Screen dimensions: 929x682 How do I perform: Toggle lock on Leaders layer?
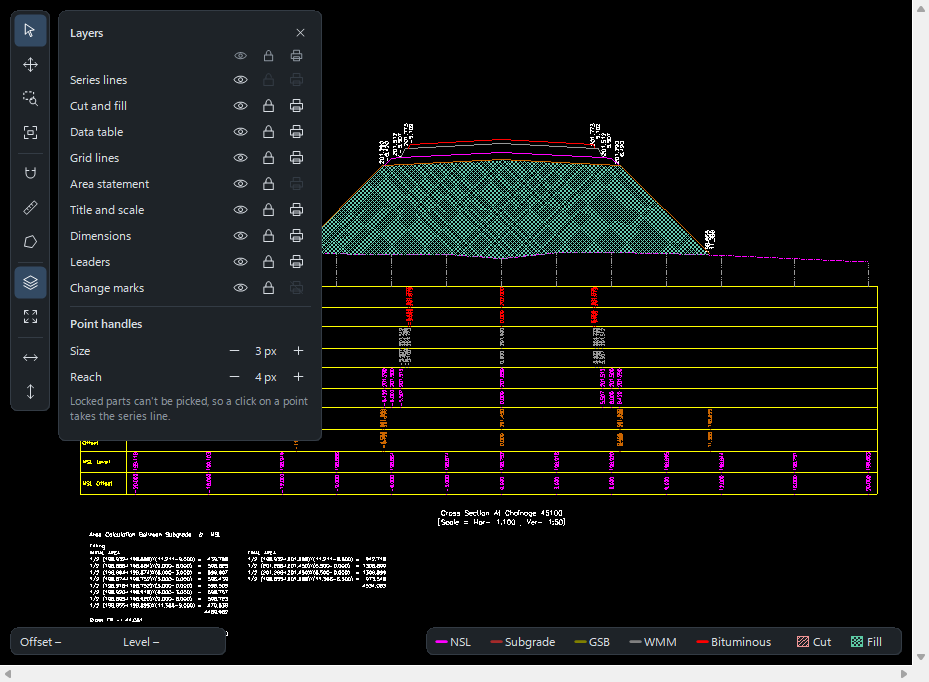tap(268, 262)
